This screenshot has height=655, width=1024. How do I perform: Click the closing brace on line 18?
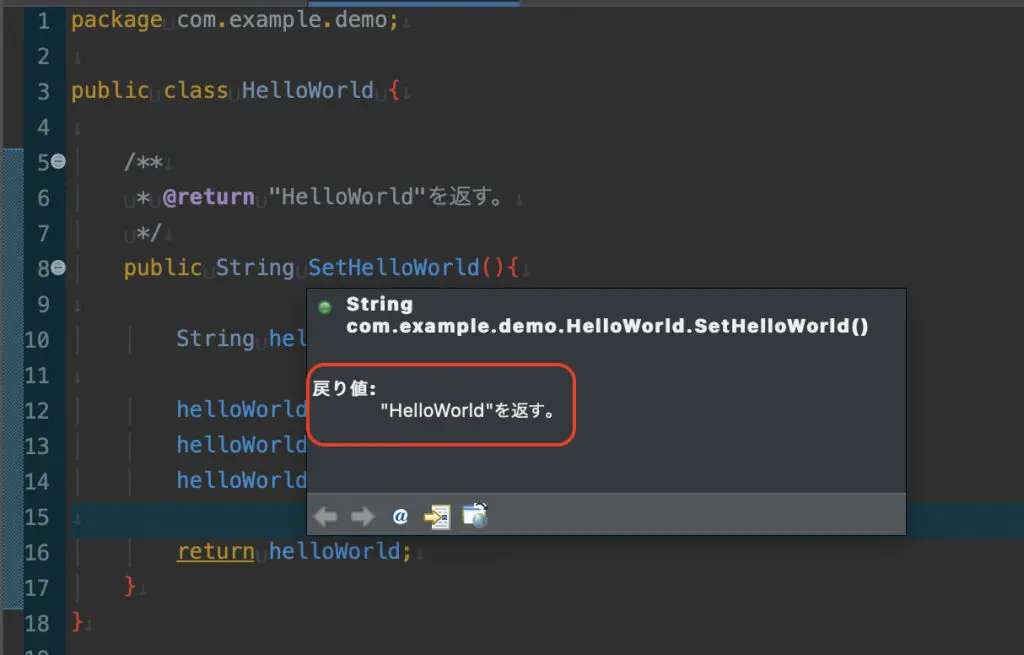point(78,621)
